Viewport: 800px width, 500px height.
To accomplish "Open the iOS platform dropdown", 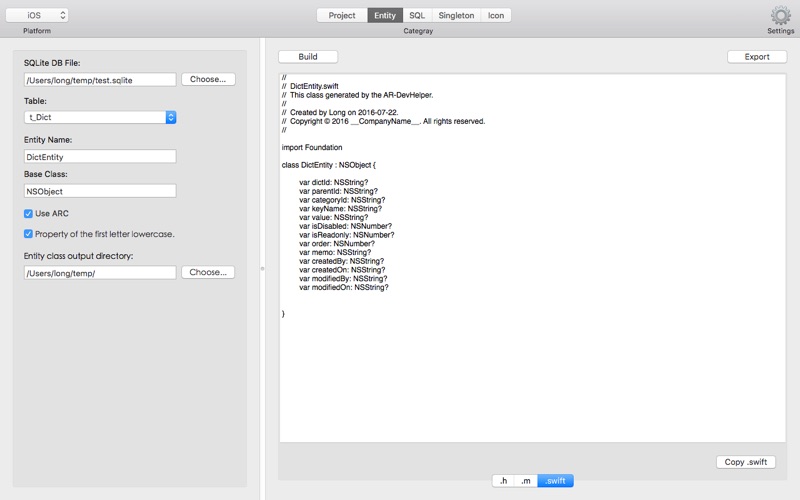I will pos(37,15).
